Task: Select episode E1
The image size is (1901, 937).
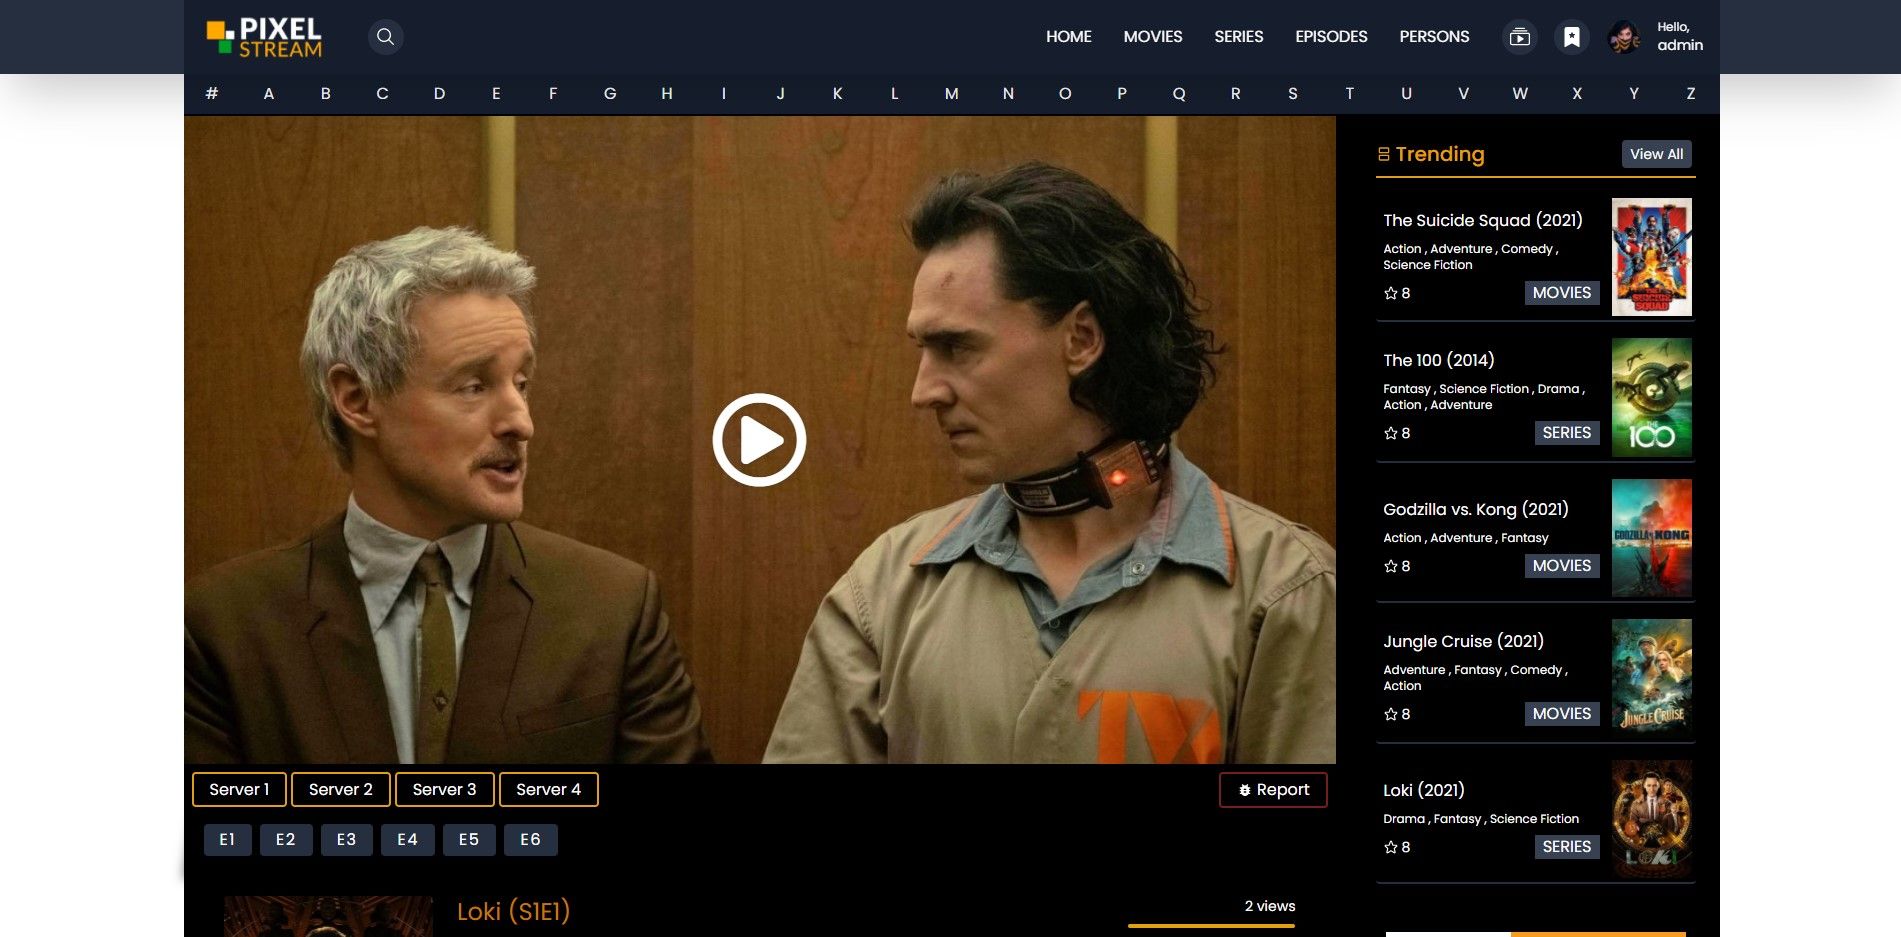Action: click(227, 840)
